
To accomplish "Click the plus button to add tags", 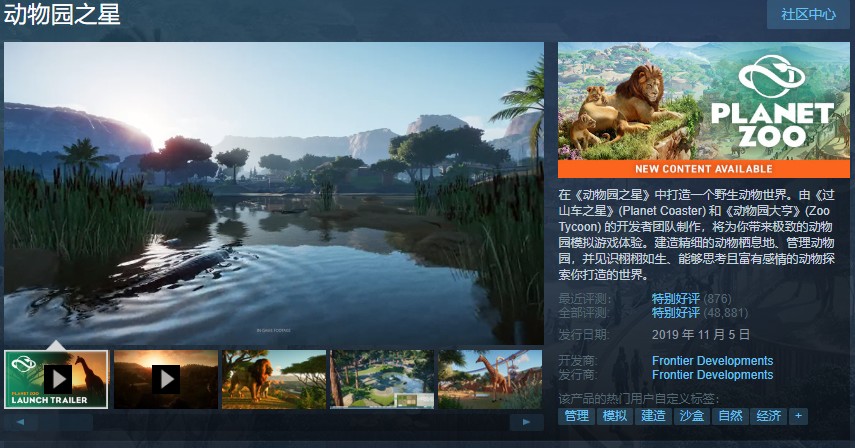I will click(798, 416).
